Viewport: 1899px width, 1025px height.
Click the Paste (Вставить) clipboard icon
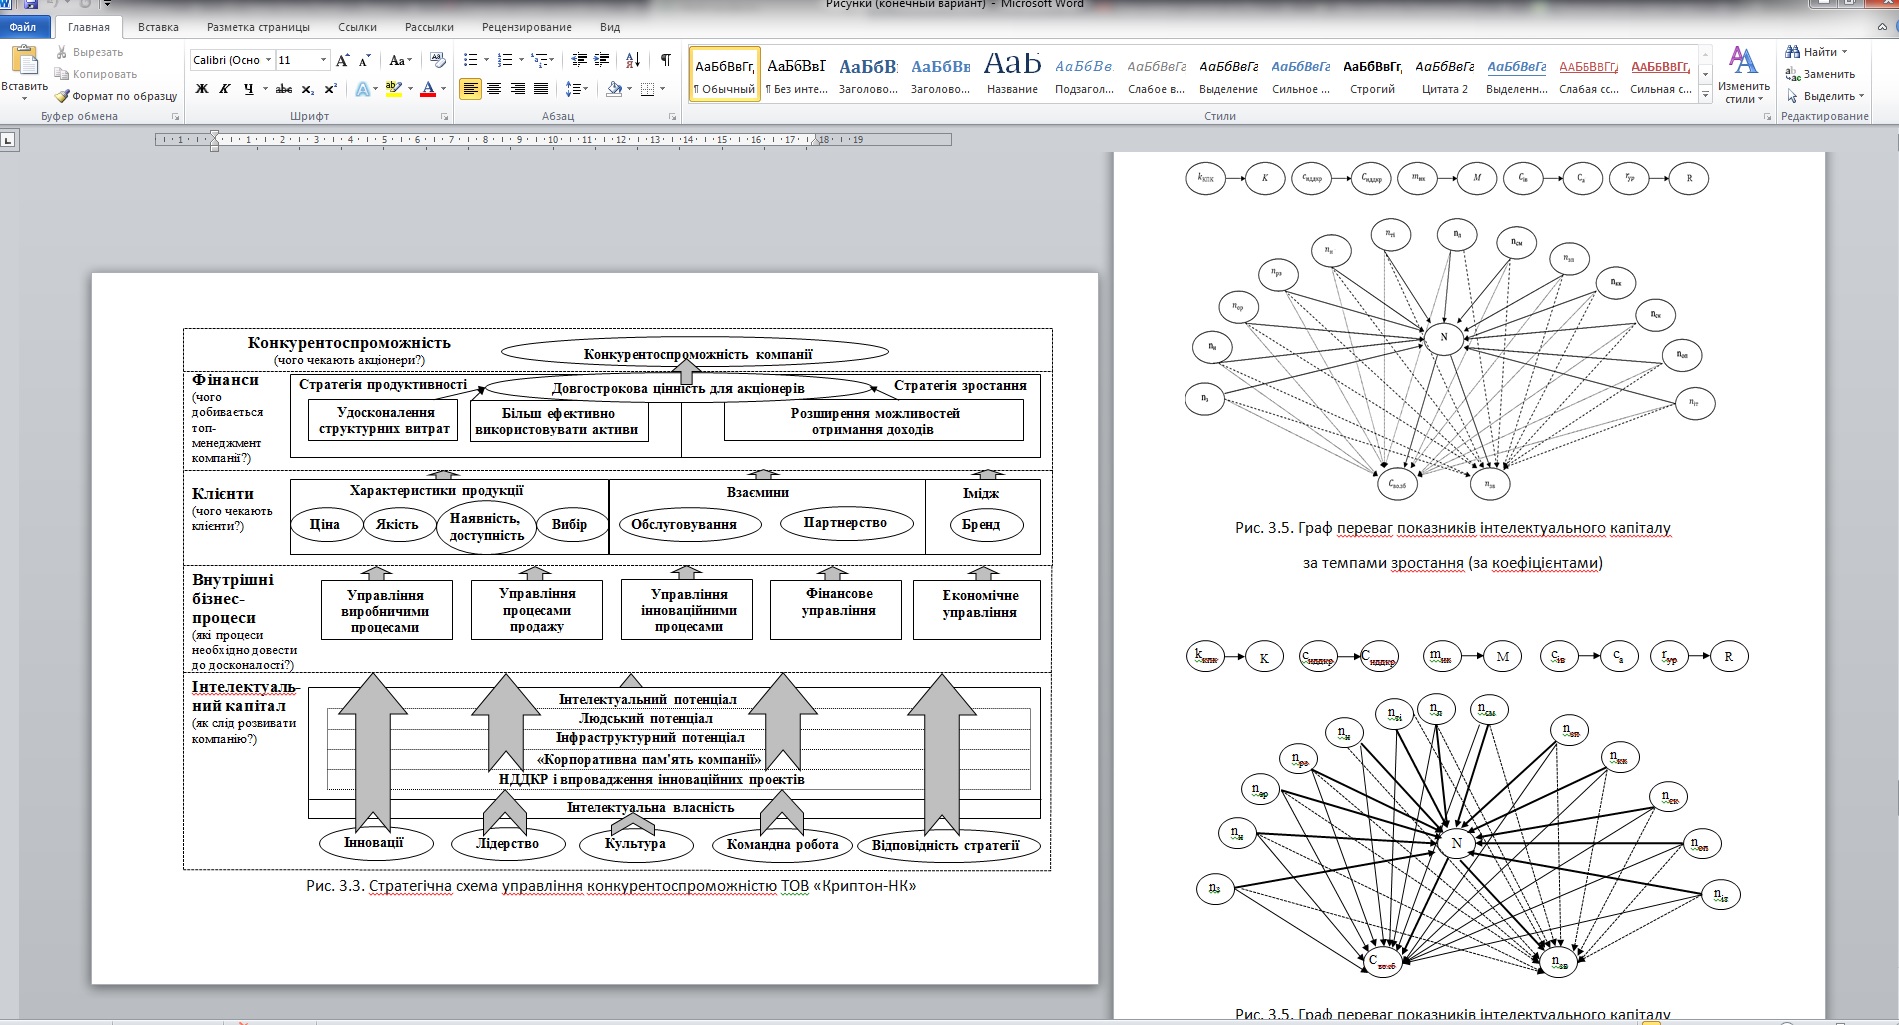pos(24,61)
